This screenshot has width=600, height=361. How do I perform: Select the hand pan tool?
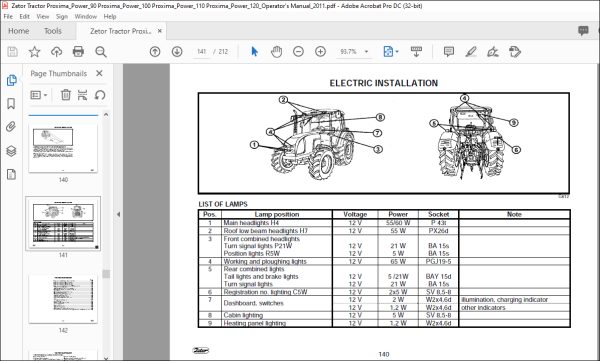pyautogui.click(x=276, y=52)
